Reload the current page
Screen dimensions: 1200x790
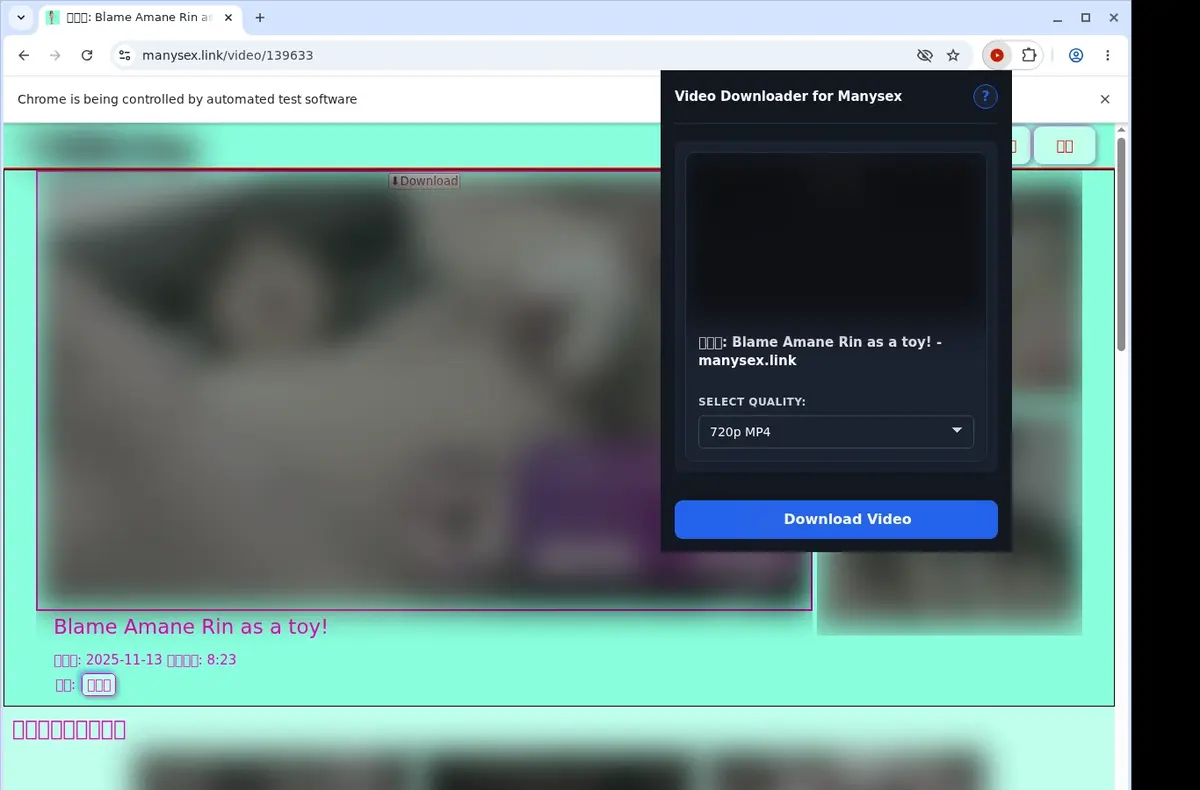[x=87, y=56]
